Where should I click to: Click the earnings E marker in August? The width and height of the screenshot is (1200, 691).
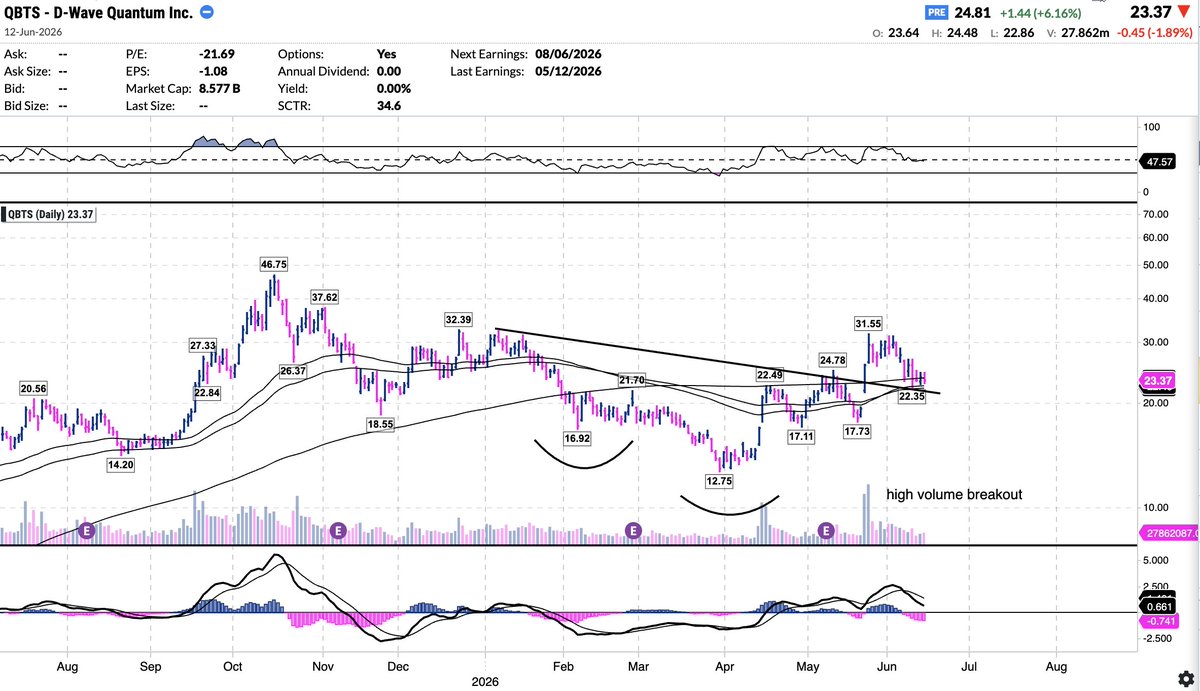[x=86, y=530]
